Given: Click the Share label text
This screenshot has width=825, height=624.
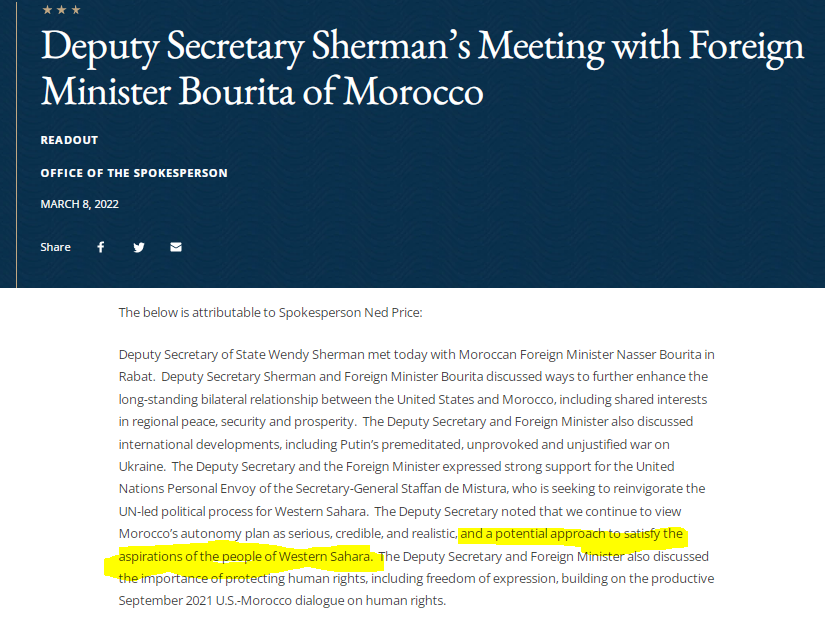Looking at the screenshot, I should click(x=55, y=247).
